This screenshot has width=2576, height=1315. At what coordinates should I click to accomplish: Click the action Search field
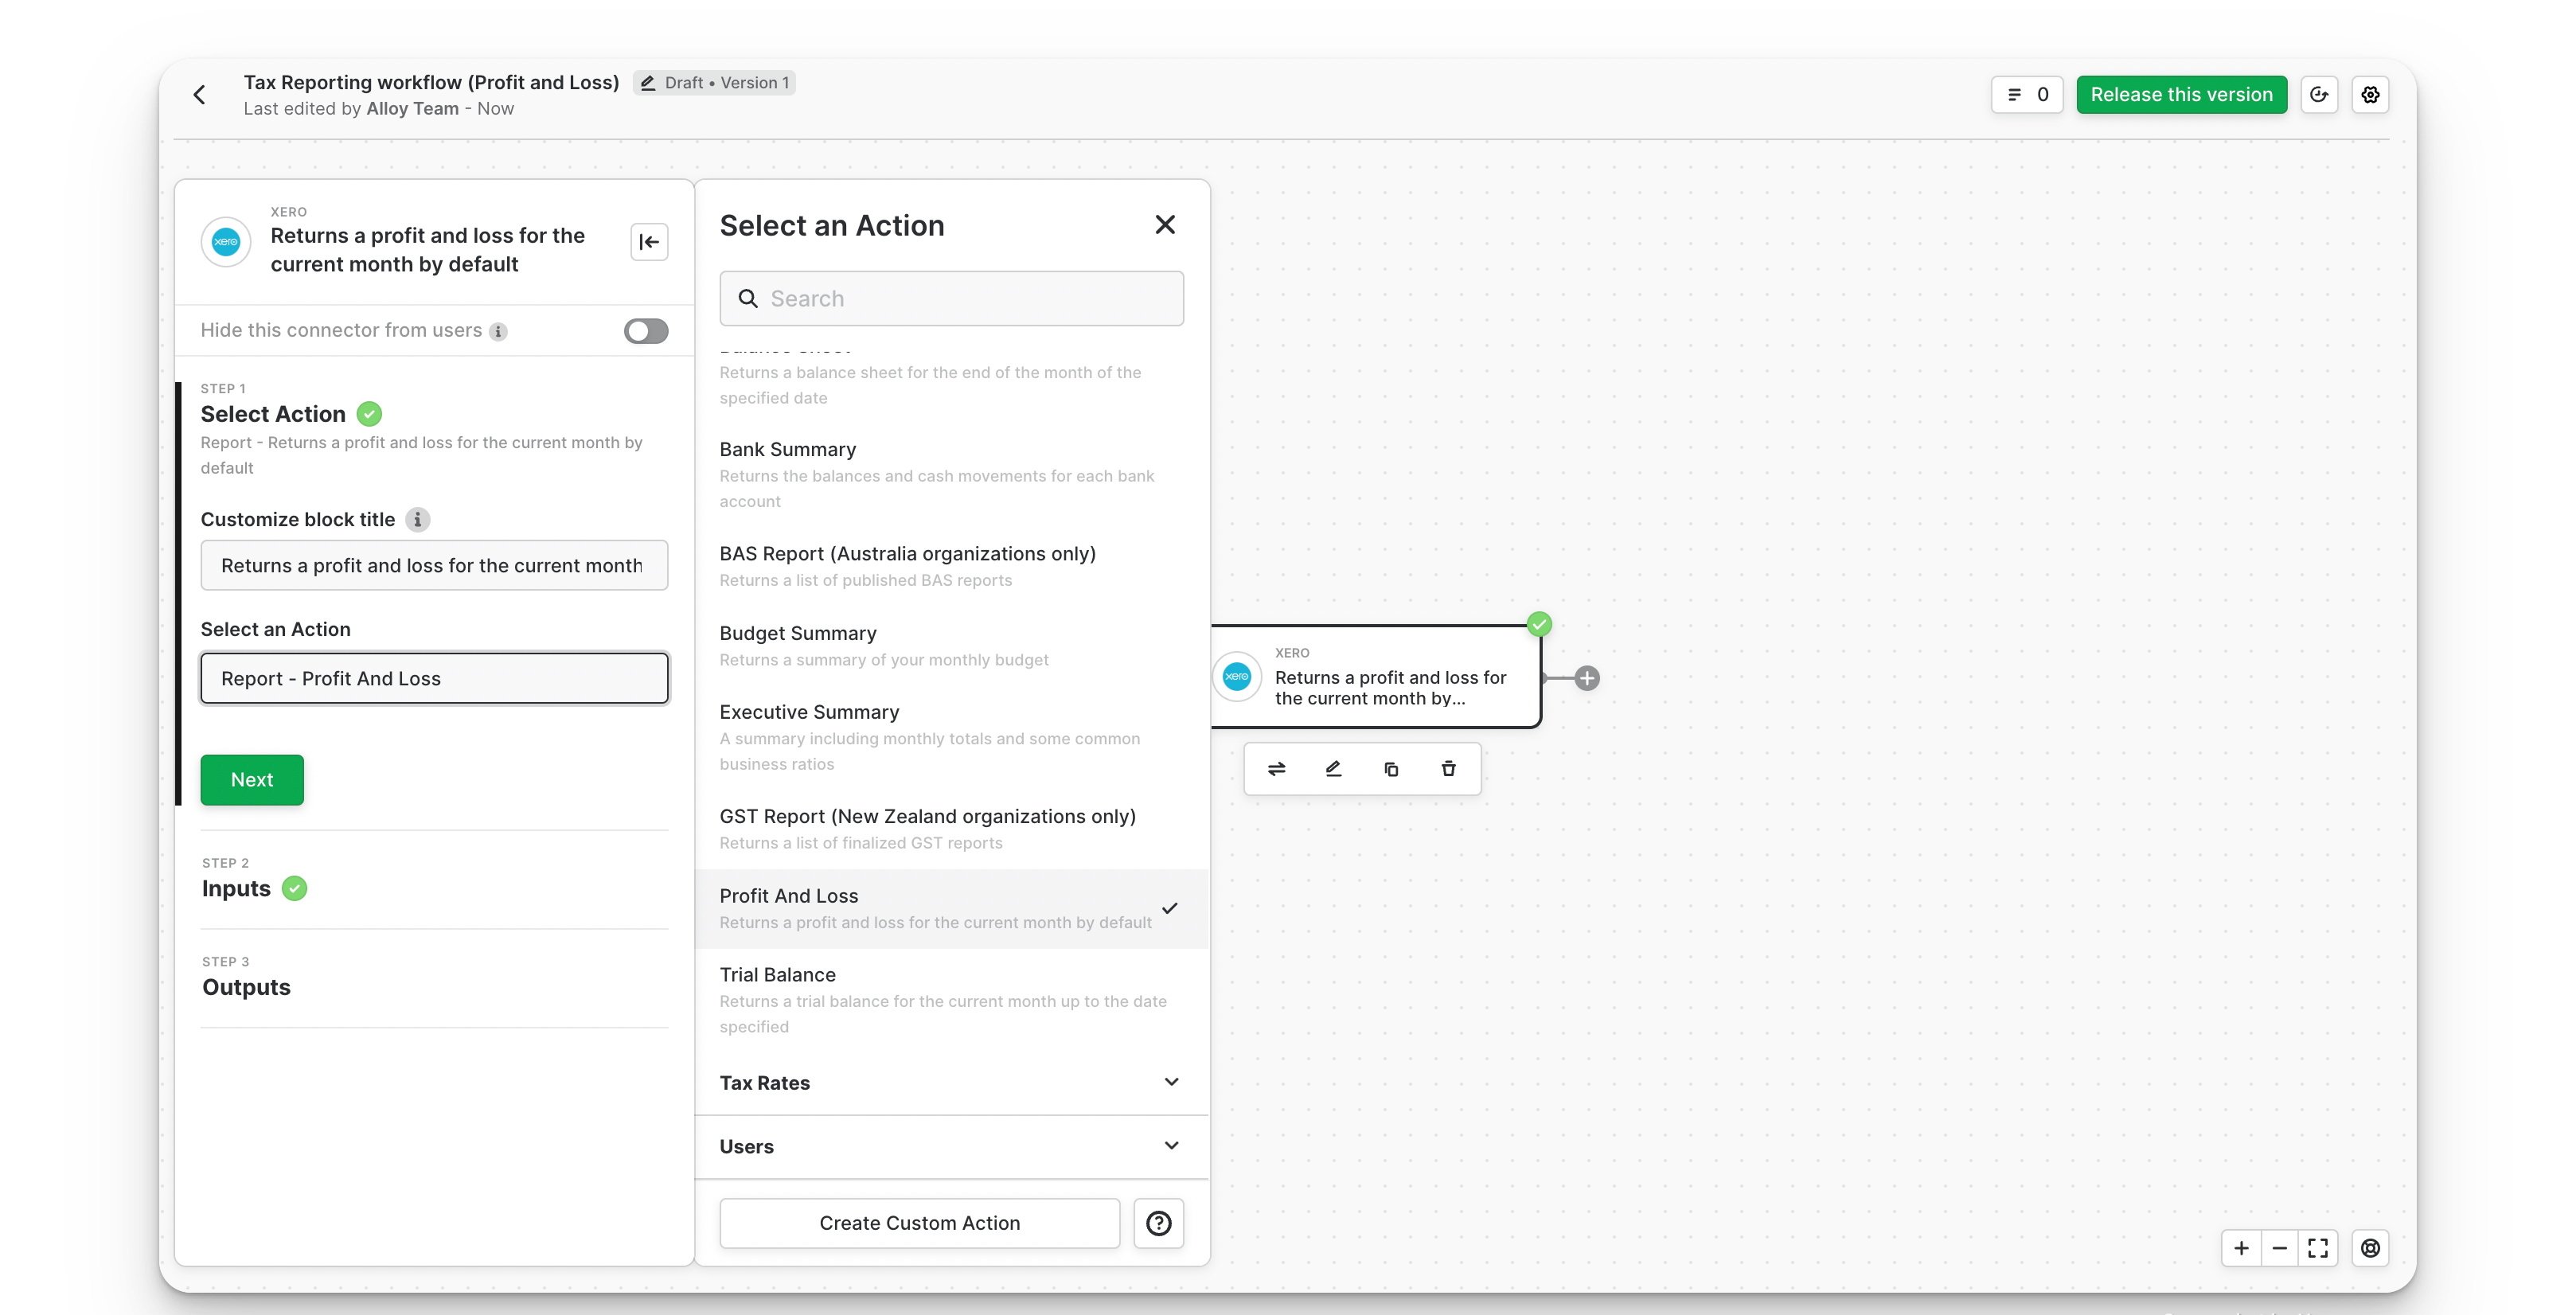(952, 299)
